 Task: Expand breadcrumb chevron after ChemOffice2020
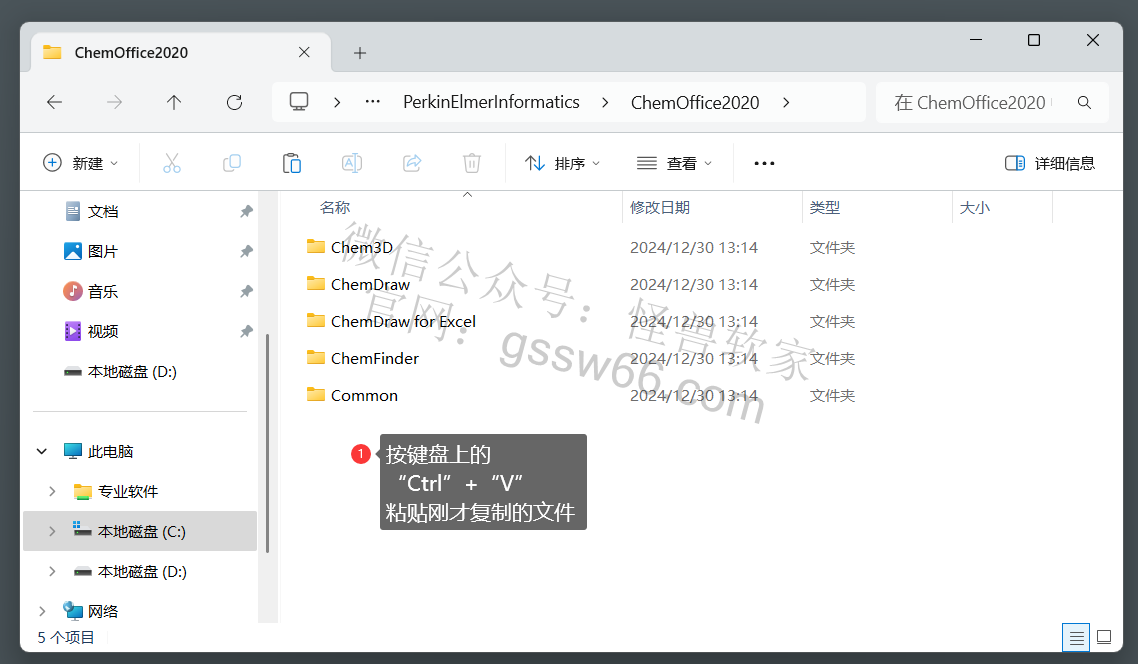786,102
